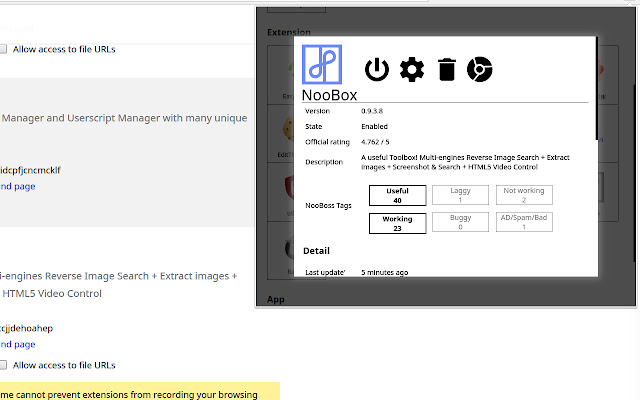Click the NooBox title text
640x400 pixels.
329,95
